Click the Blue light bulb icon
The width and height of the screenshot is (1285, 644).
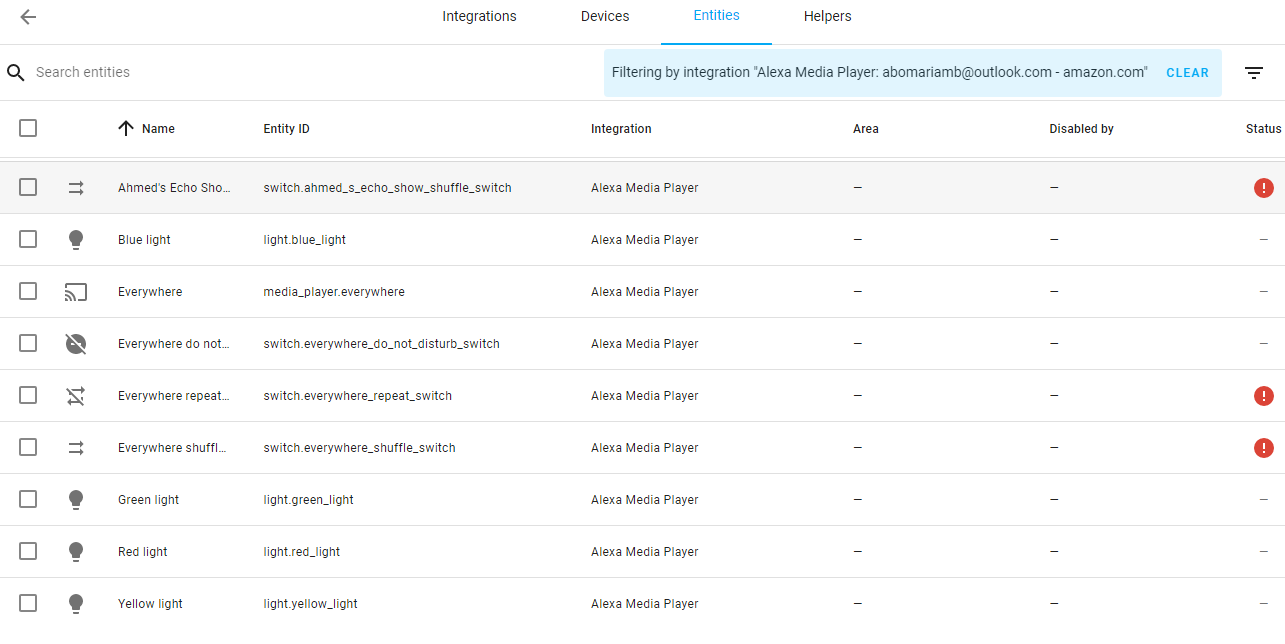76,240
